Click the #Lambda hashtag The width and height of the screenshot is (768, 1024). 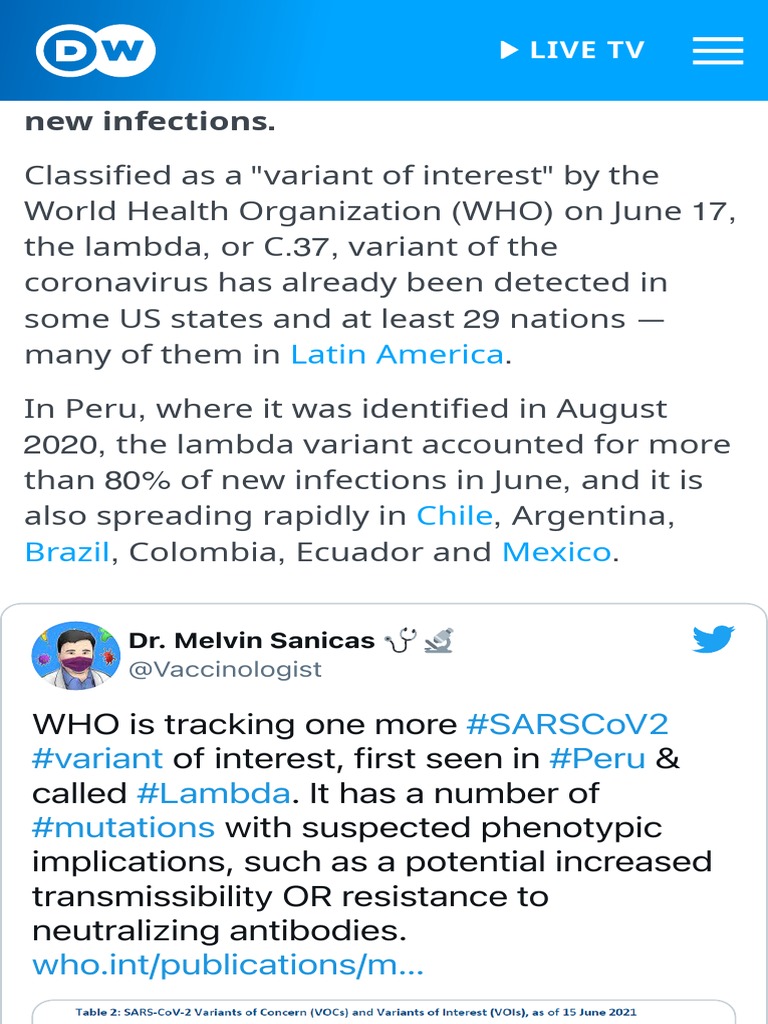213,794
